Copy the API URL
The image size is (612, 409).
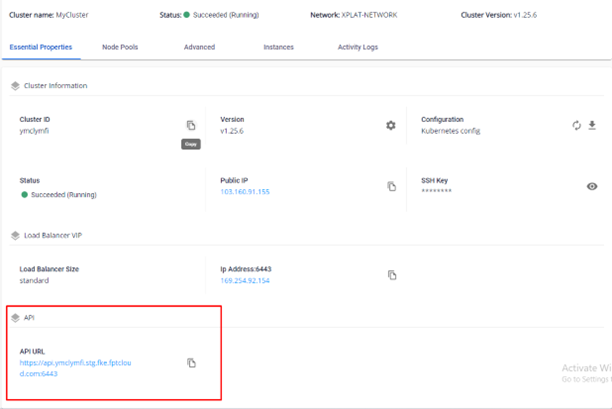pos(191,363)
